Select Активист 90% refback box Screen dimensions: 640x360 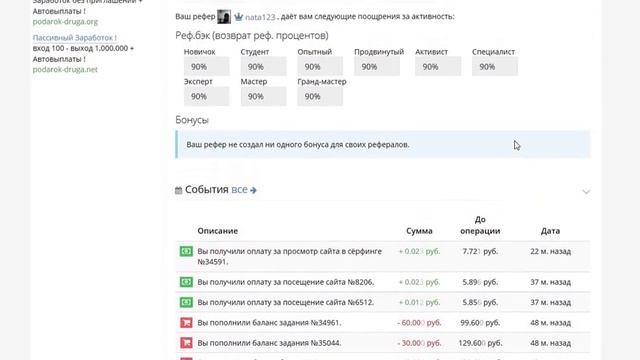[x=438, y=67]
